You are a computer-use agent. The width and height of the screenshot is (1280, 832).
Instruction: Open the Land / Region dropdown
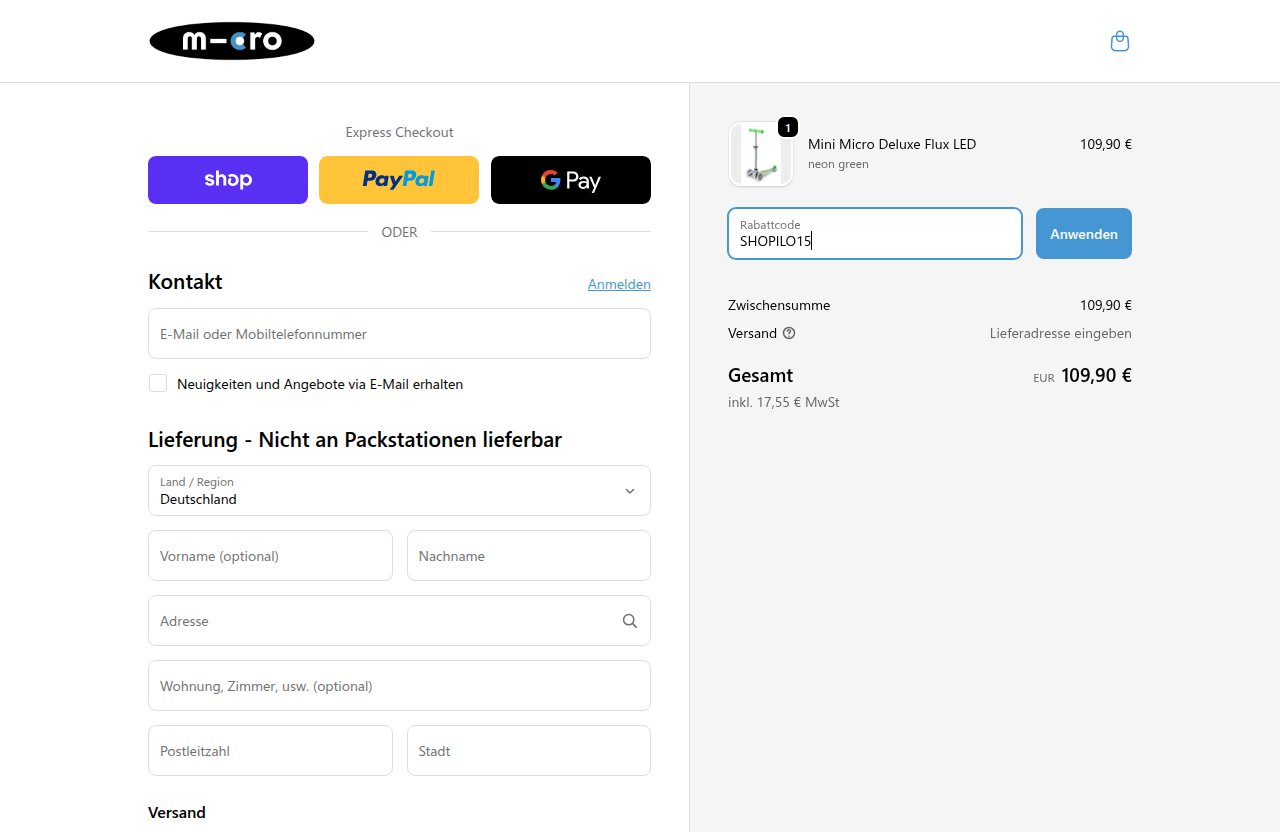pyautogui.click(x=399, y=491)
